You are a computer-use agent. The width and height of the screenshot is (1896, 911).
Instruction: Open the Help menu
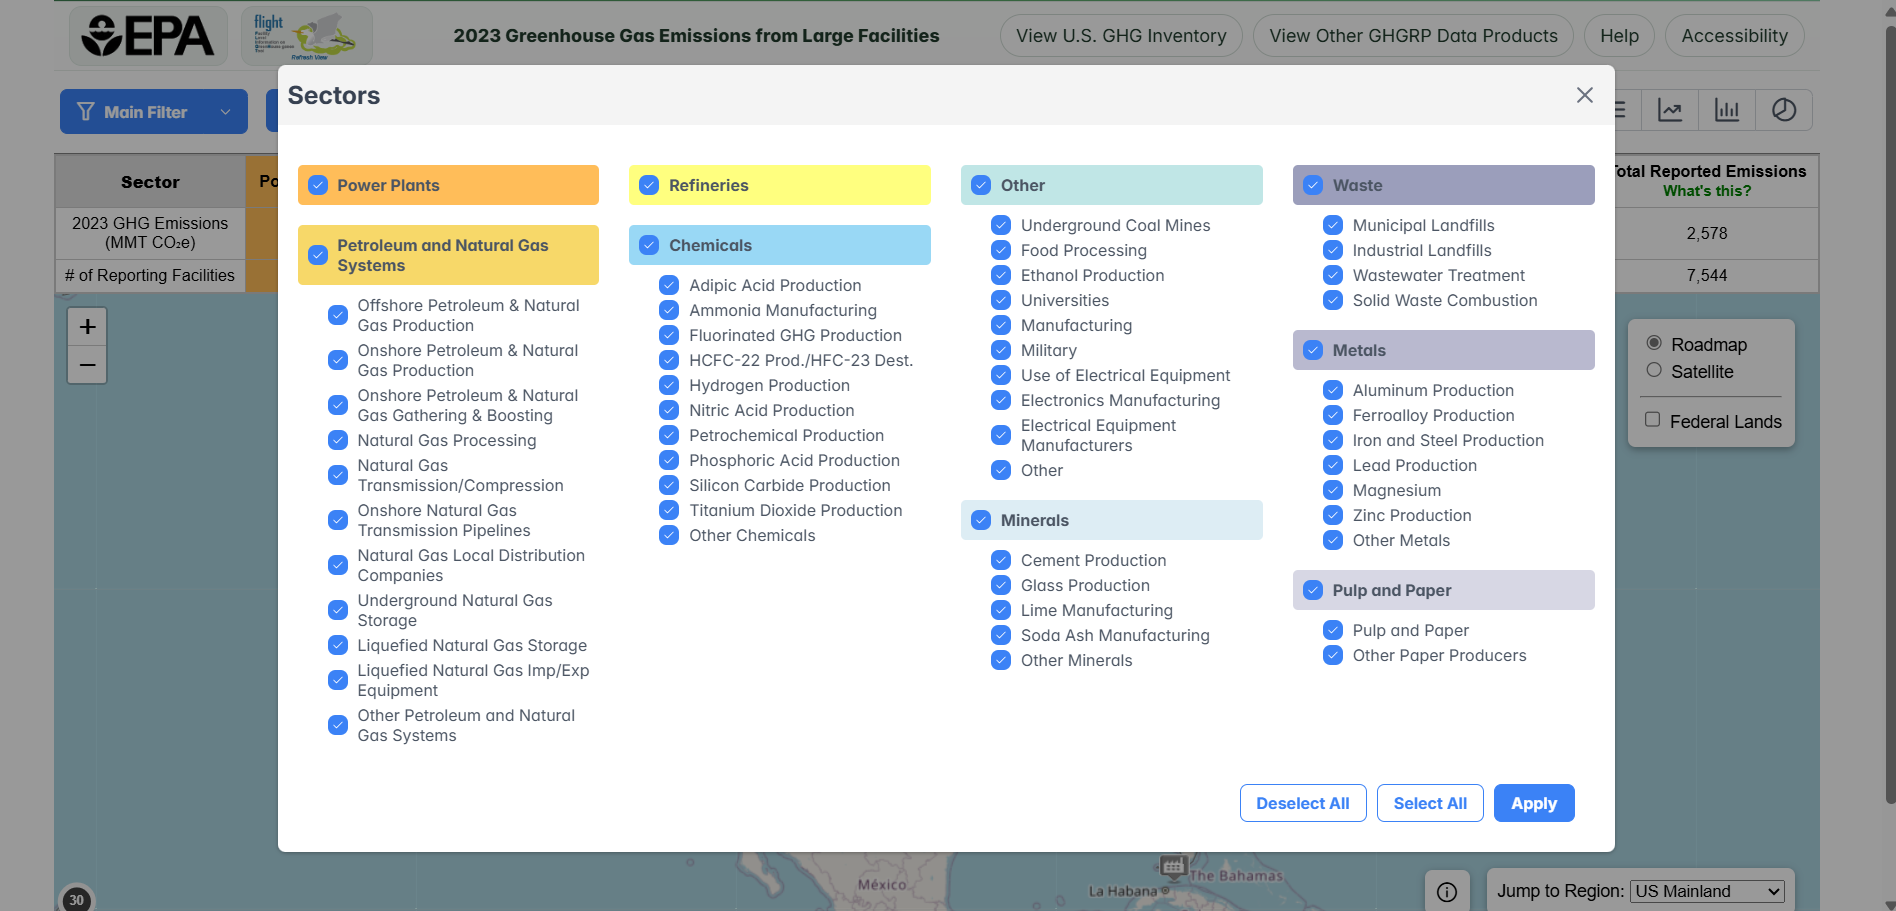point(1618,35)
